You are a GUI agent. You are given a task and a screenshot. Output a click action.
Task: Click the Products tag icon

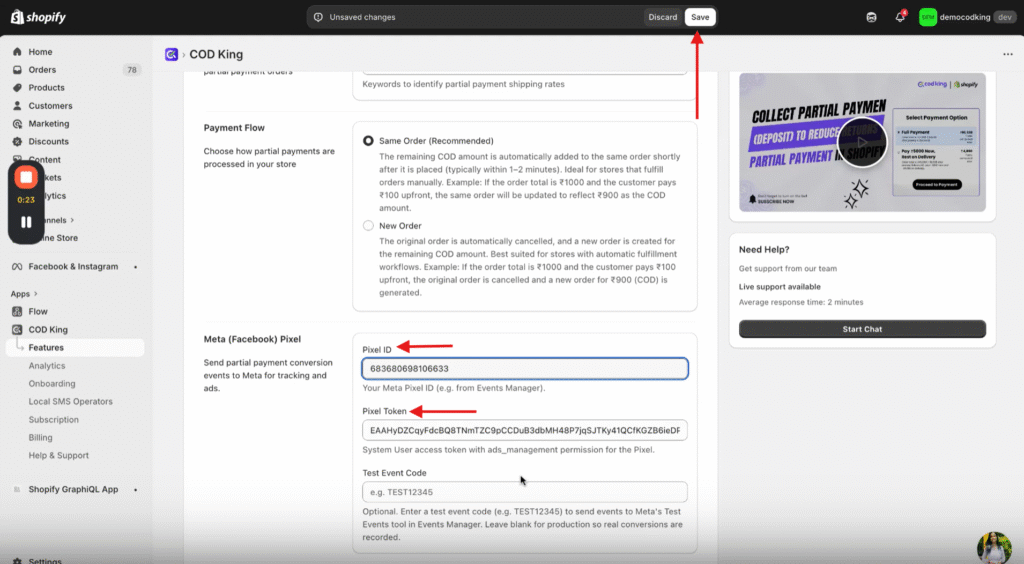[18, 88]
